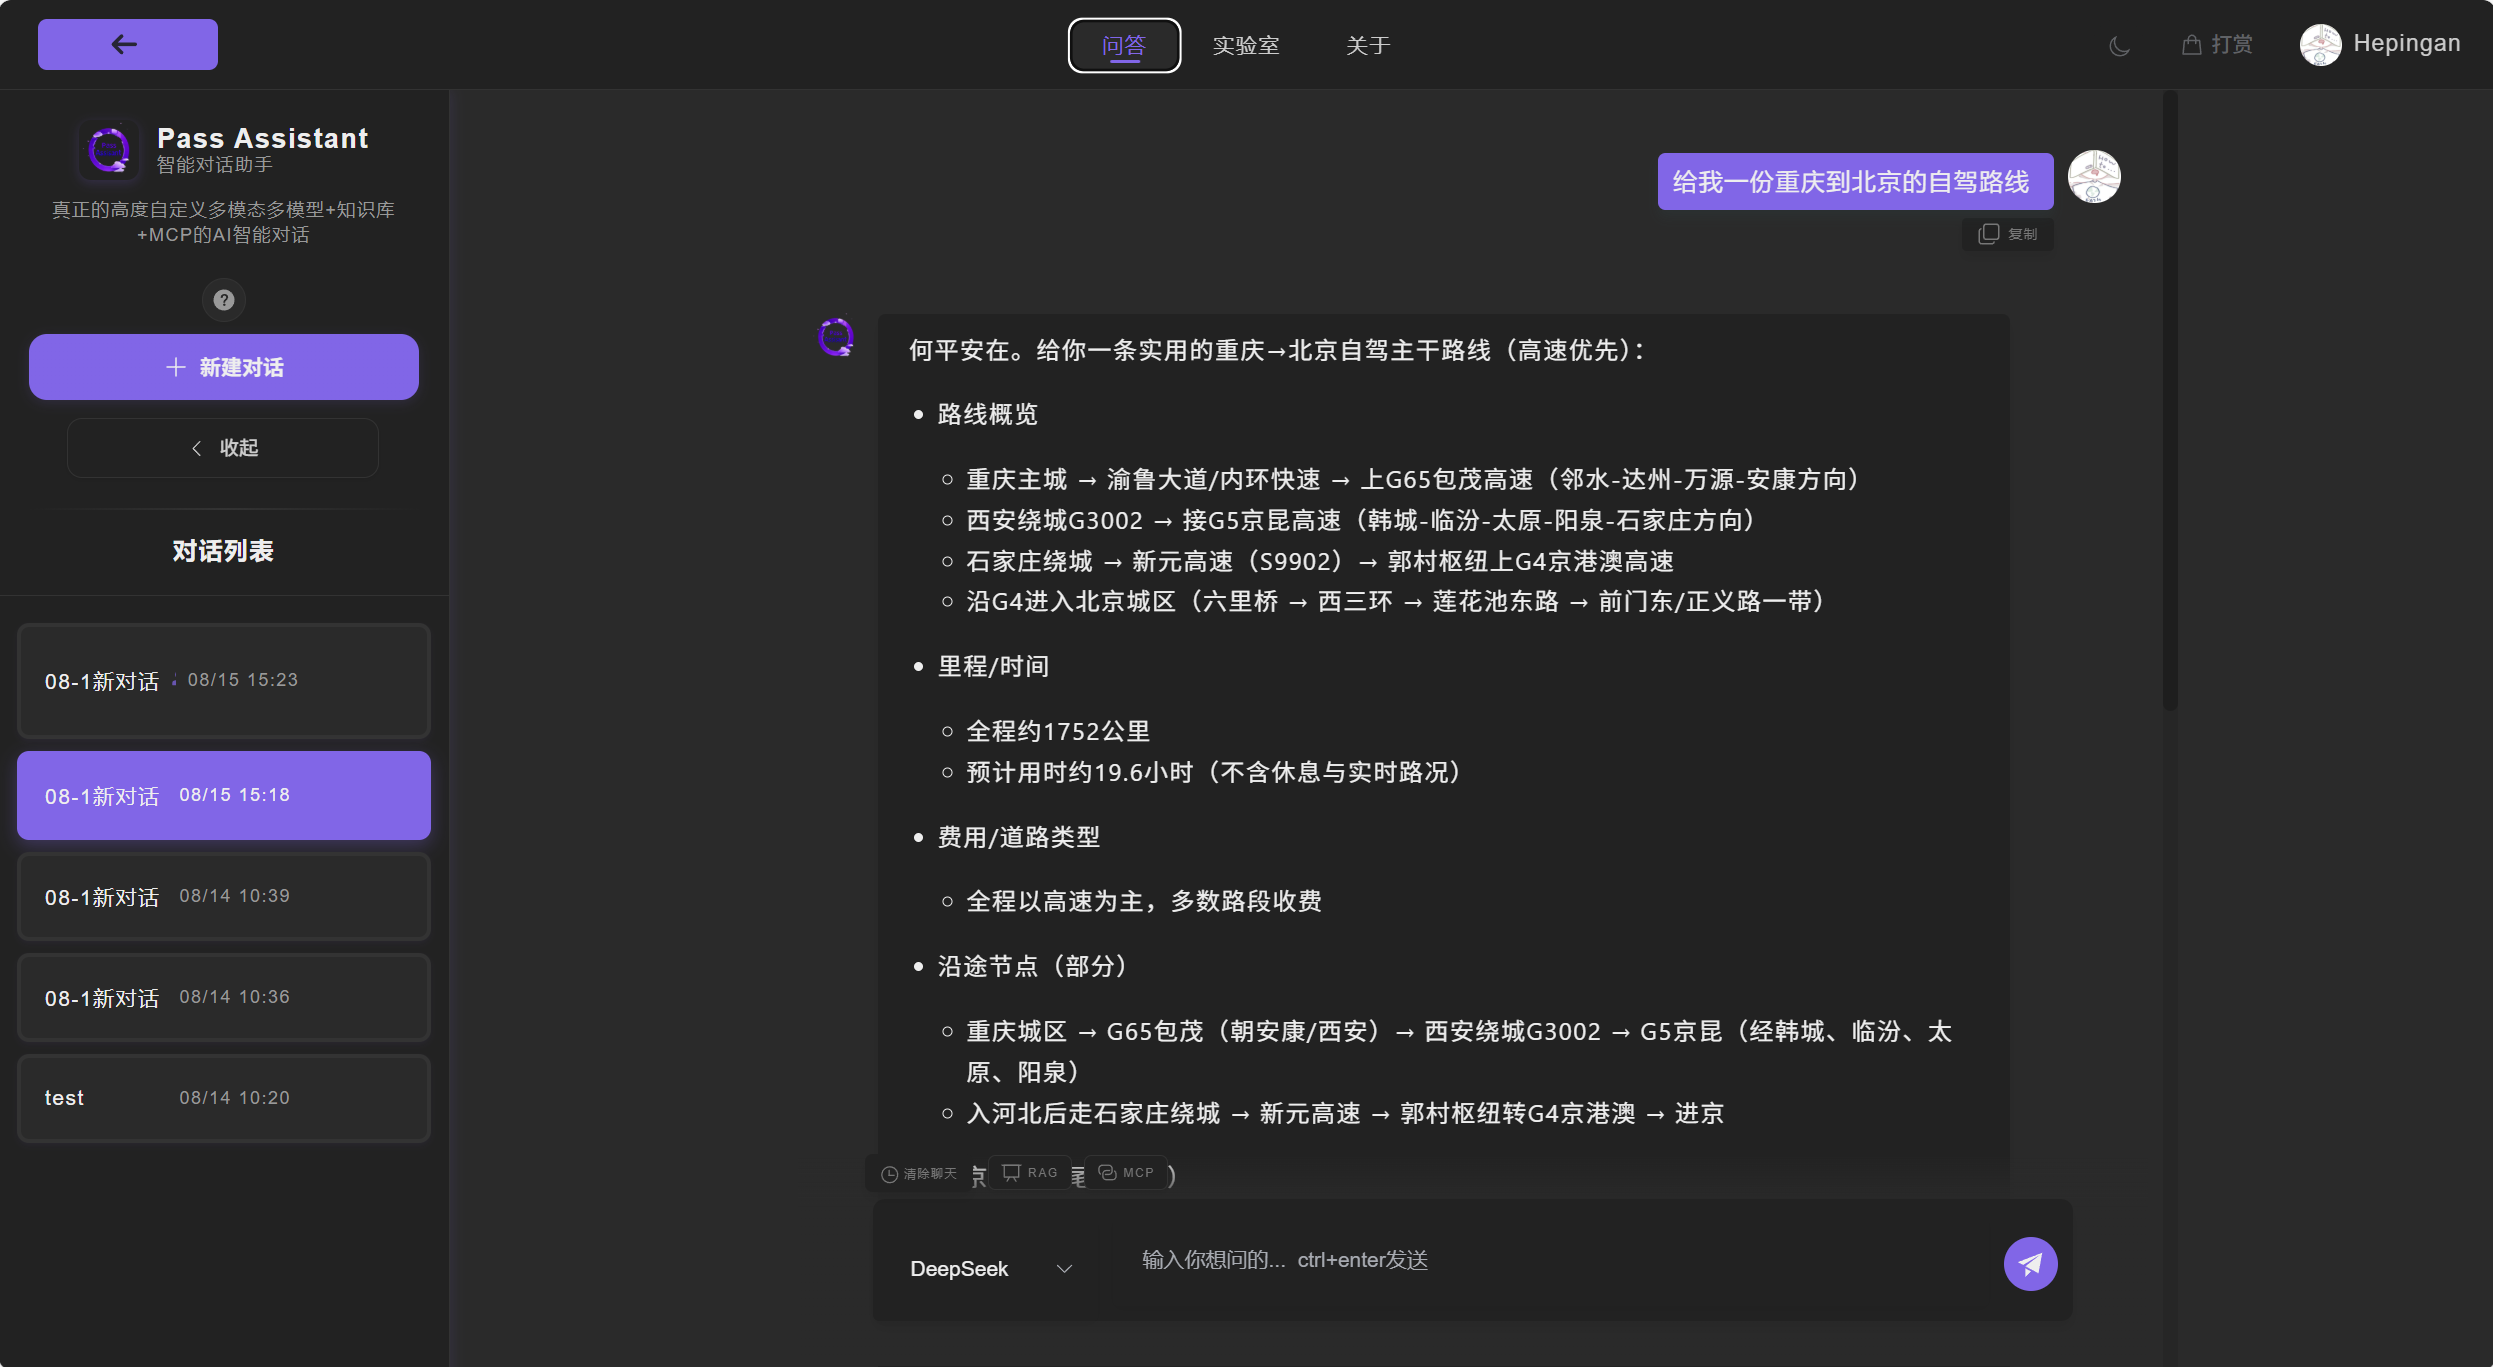Open the 打赏 tip option
The width and height of the screenshot is (2493, 1367).
point(2217,45)
